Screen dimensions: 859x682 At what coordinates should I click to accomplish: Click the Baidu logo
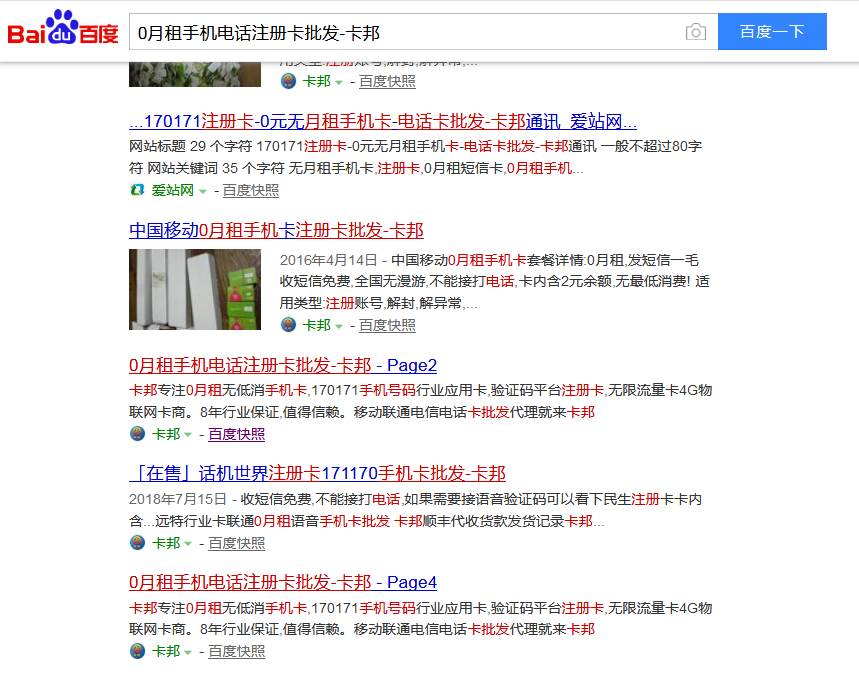[63, 32]
